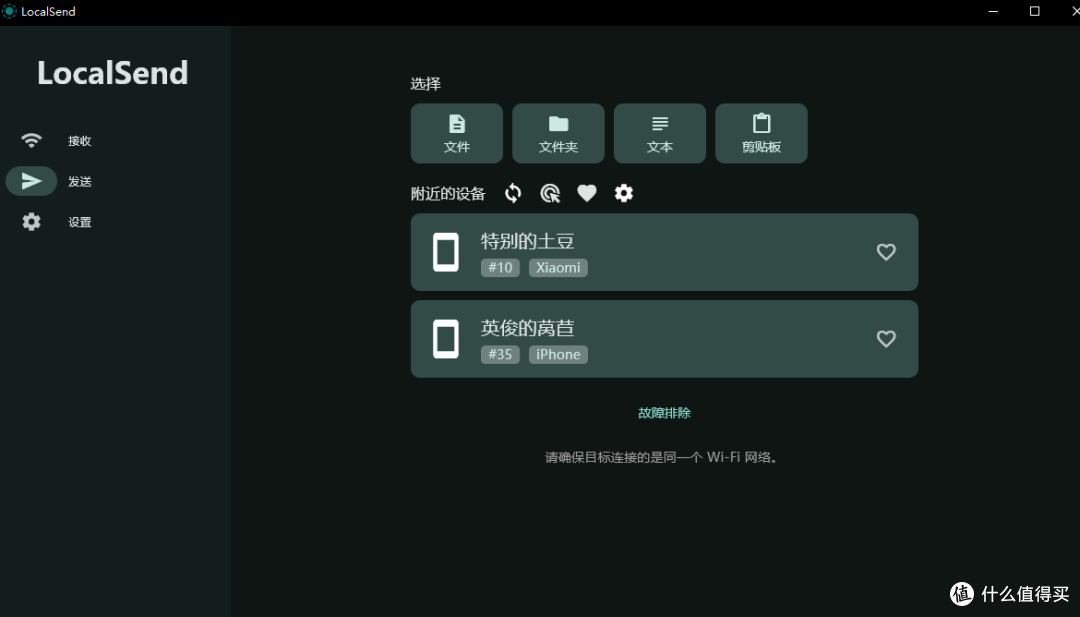The height and width of the screenshot is (617, 1080).
Task: Click the Wi-Fi network hint text
Action: click(x=661, y=457)
